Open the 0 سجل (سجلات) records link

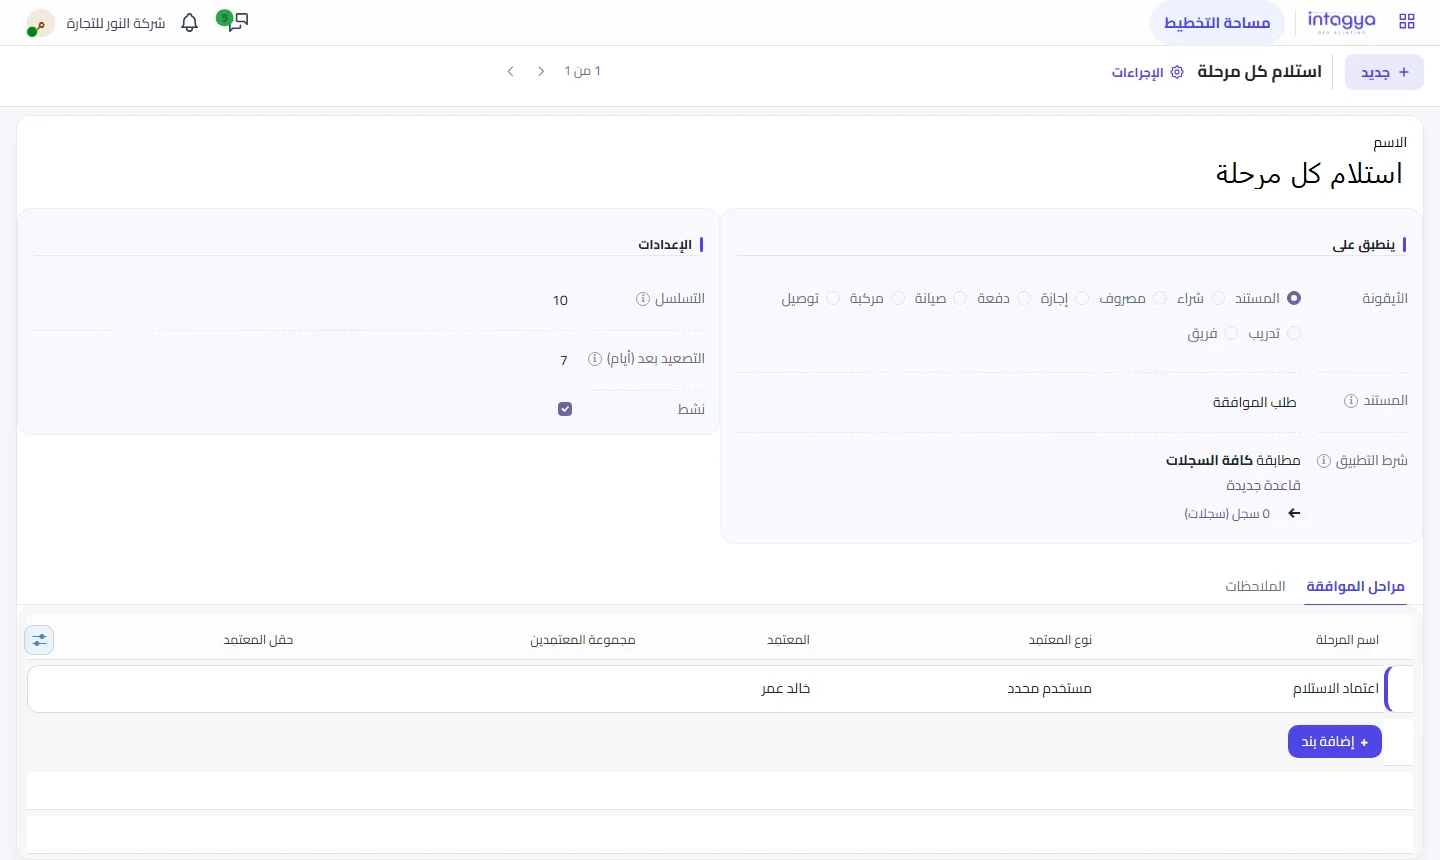click(1227, 514)
